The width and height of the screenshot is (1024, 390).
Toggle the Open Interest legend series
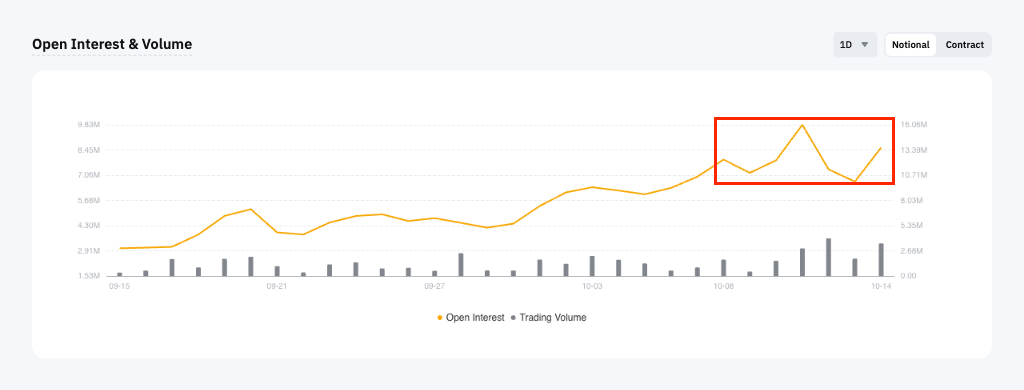coord(470,317)
